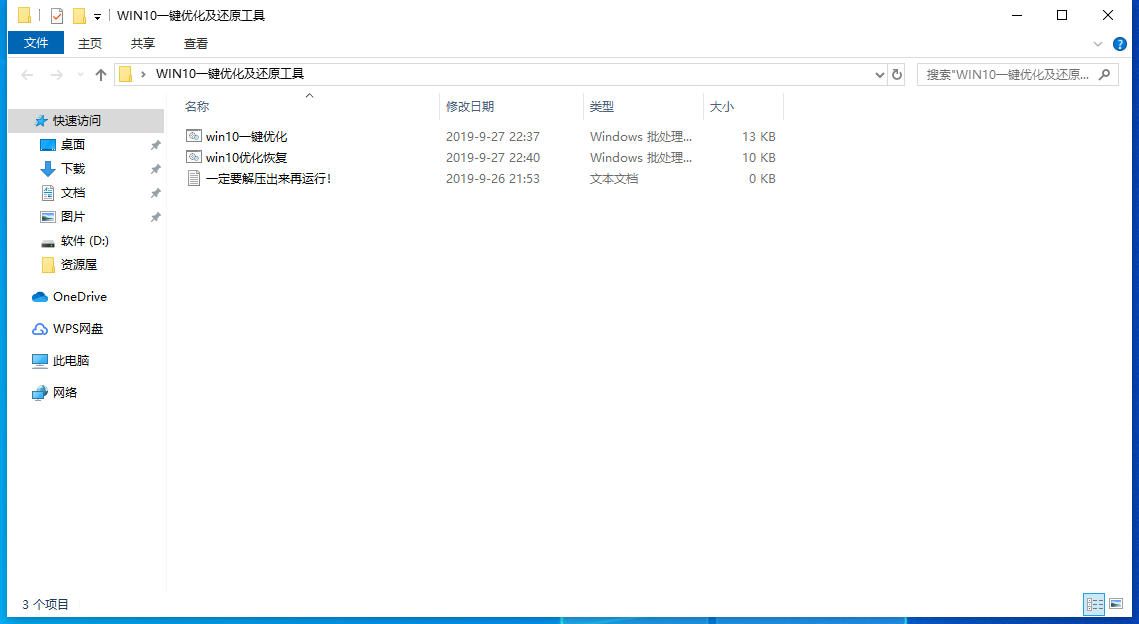This screenshot has width=1139, height=624.
Task: Click the pin icon beside 文档
Action: [x=155, y=193]
